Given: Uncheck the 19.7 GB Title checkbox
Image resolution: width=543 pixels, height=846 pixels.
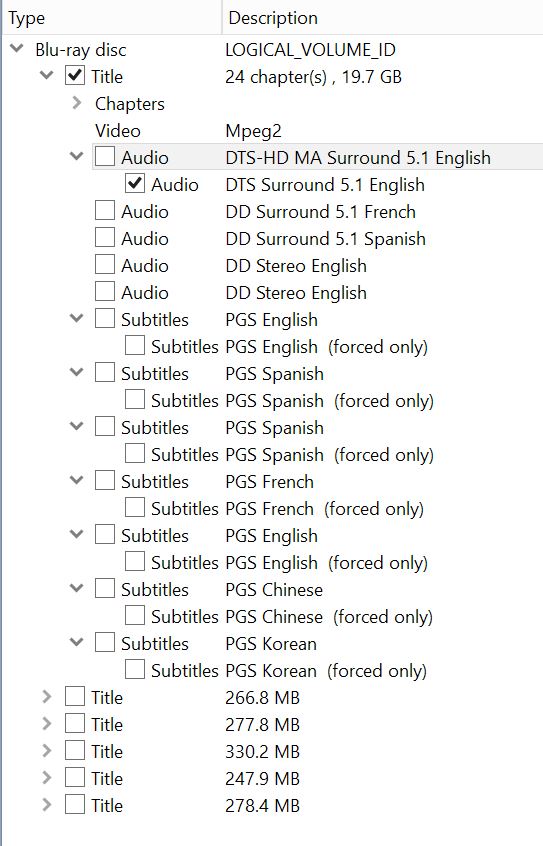Looking at the screenshot, I should [74, 76].
